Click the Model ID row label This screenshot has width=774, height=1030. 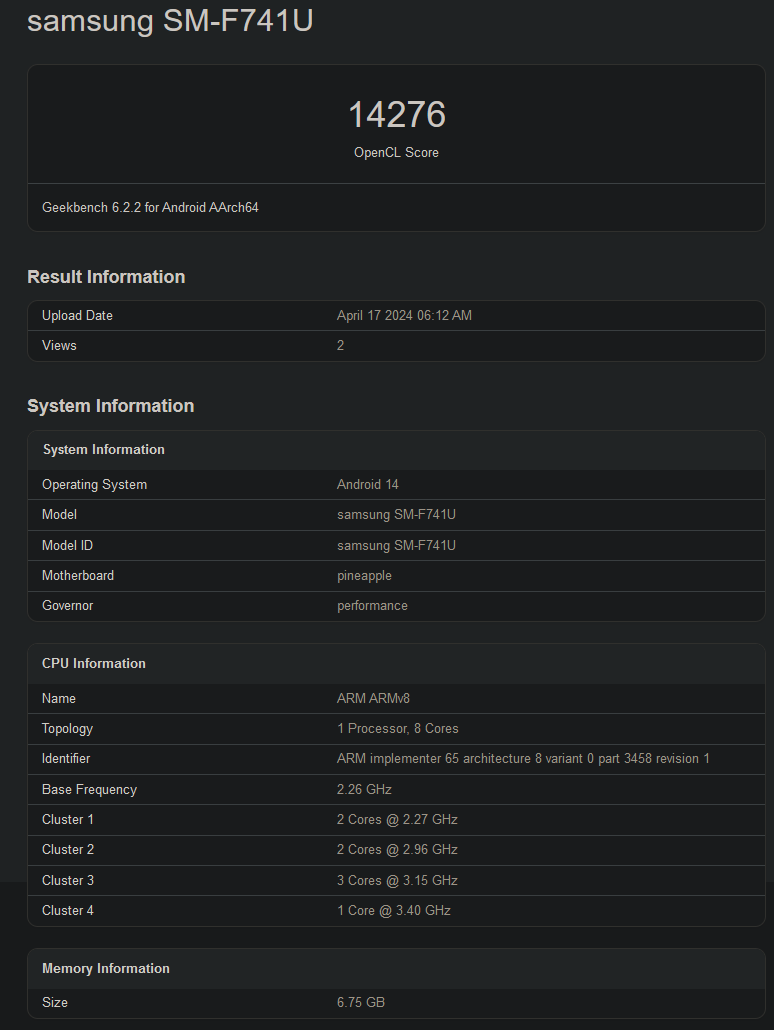pyautogui.click(x=67, y=546)
